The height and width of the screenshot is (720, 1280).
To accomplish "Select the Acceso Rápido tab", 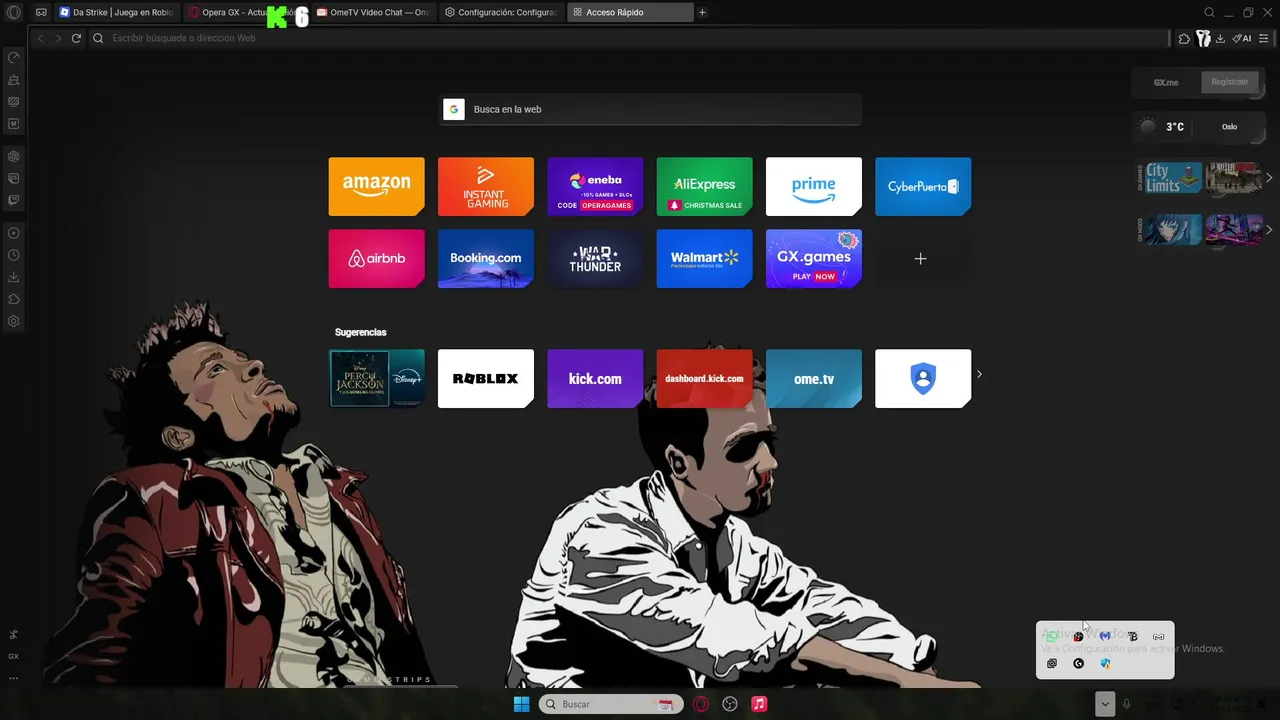I will (x=630, y=12).
